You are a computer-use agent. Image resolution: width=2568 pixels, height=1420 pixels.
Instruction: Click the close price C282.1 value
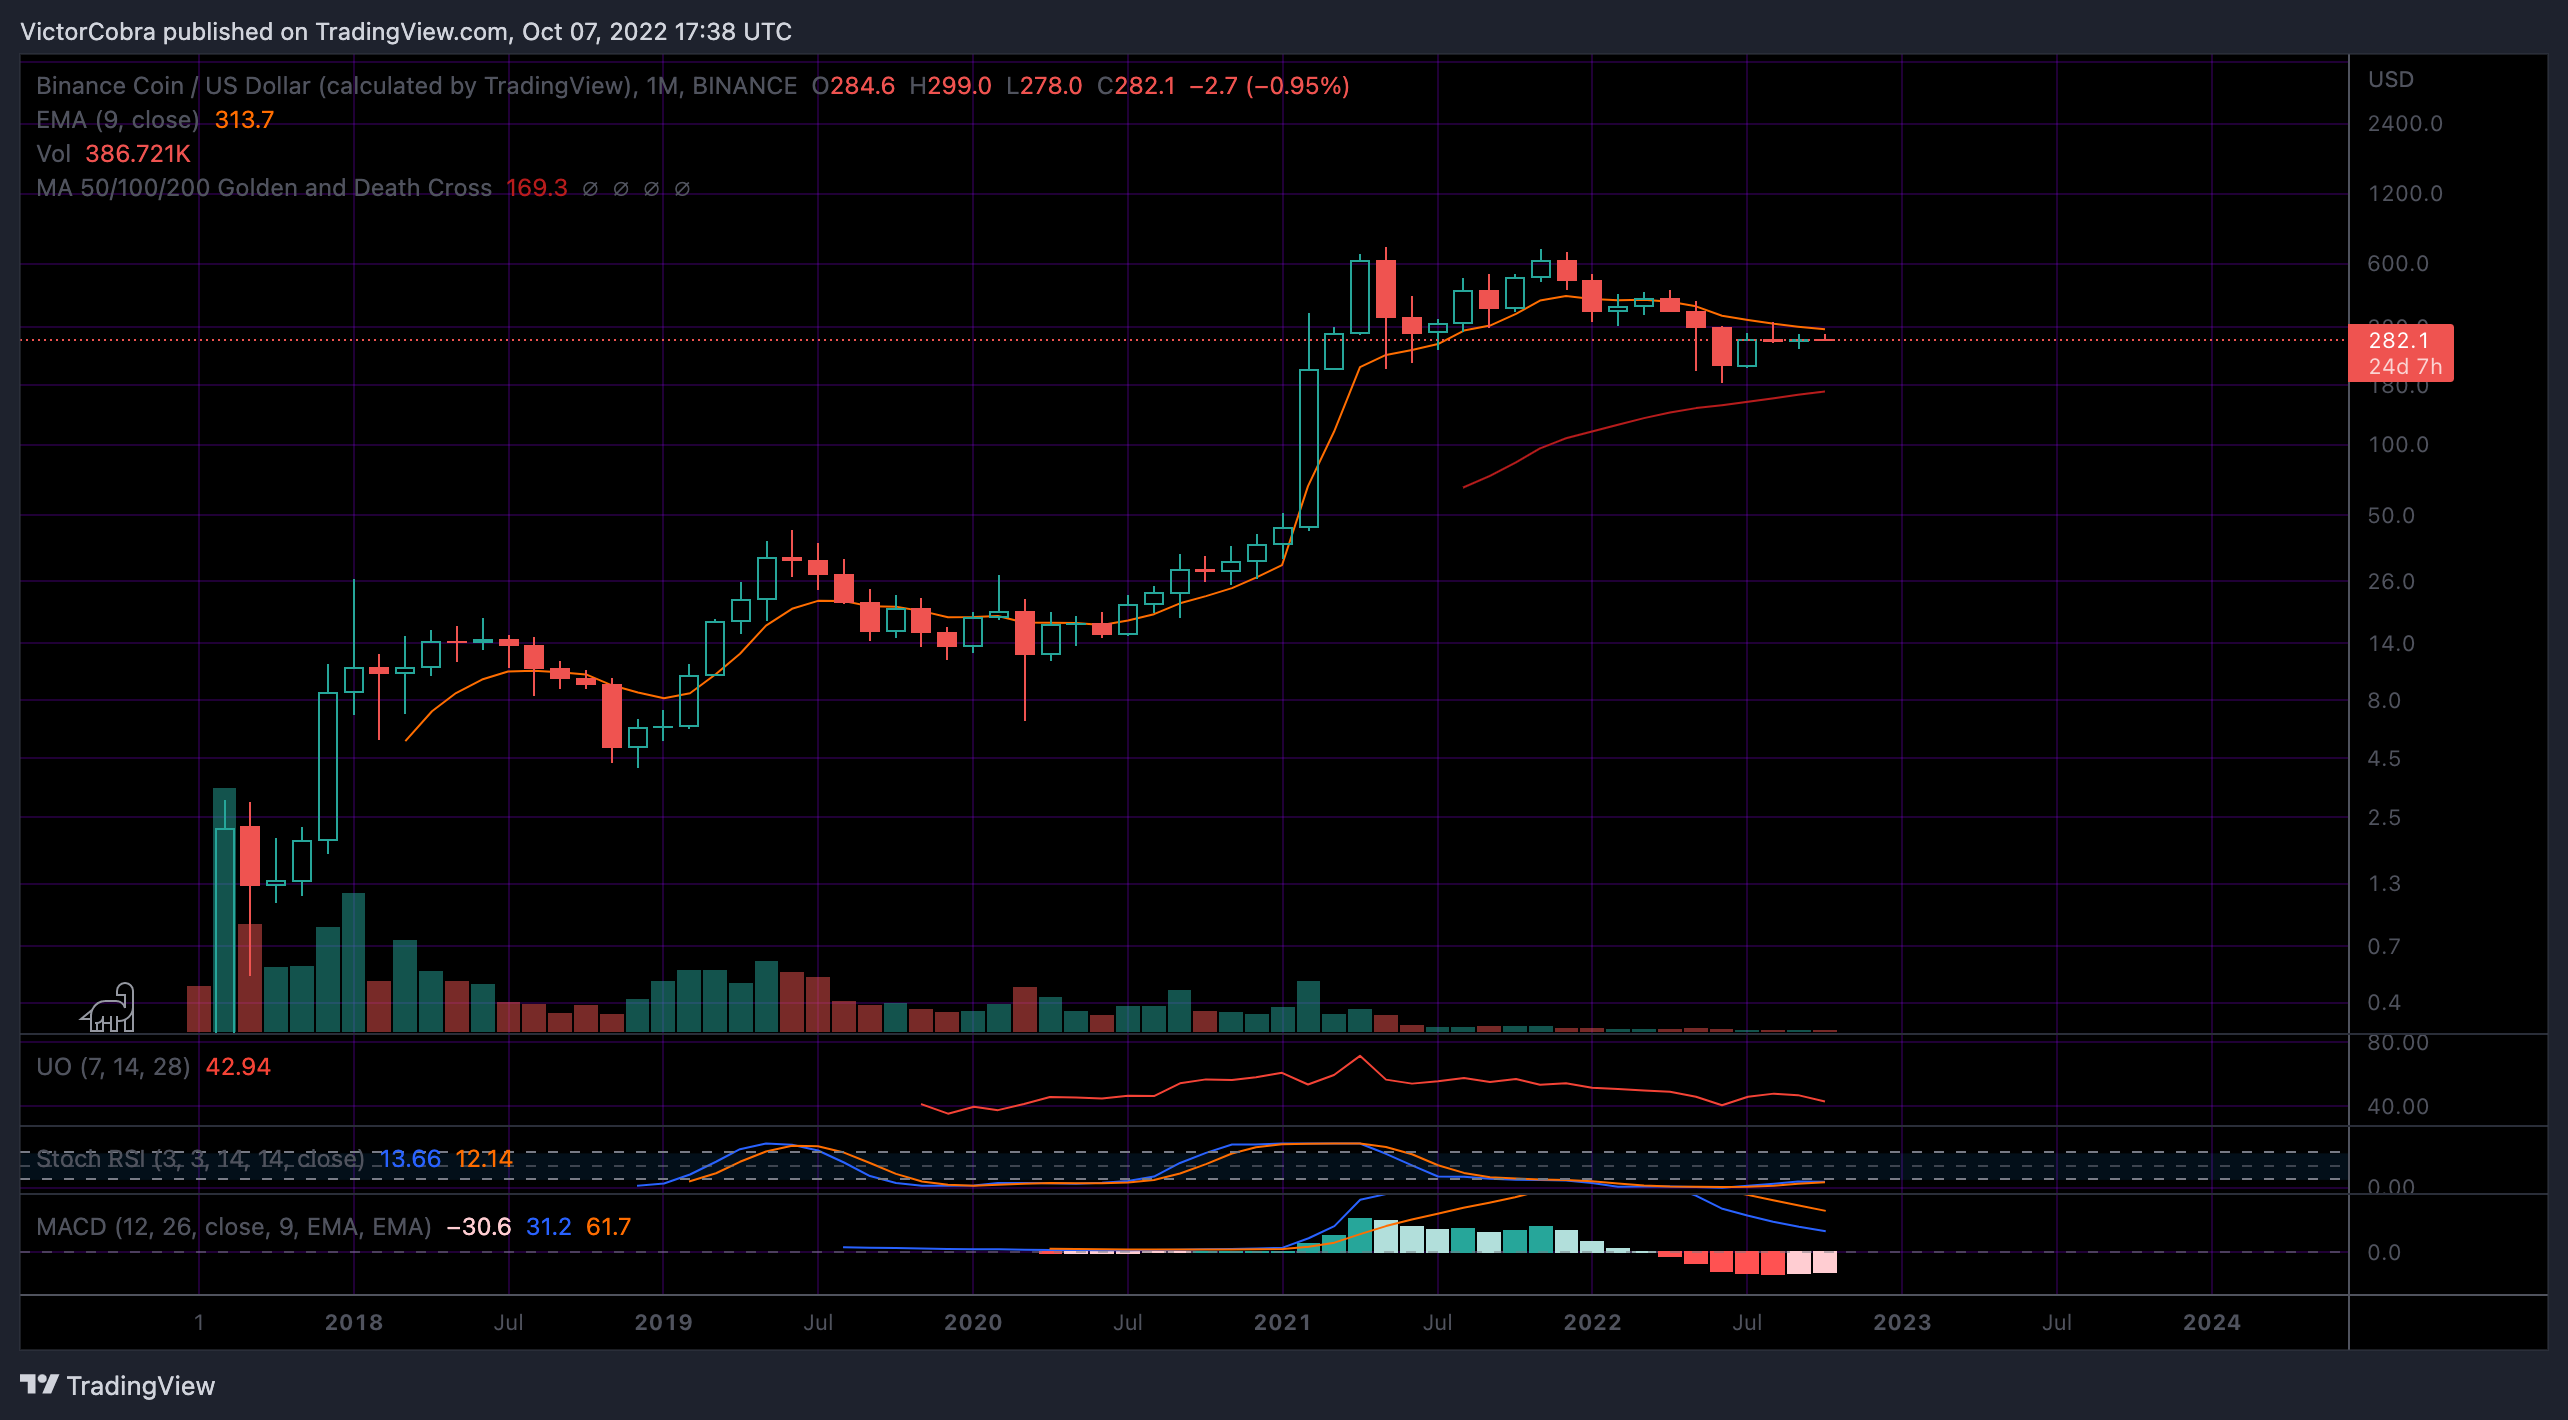point(1136,86)
